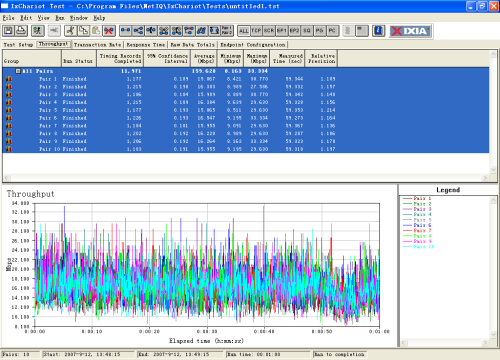Viewport: 500px width, 360px height.
Task: Open the Window menu
Action: click(x=79, y=18)
